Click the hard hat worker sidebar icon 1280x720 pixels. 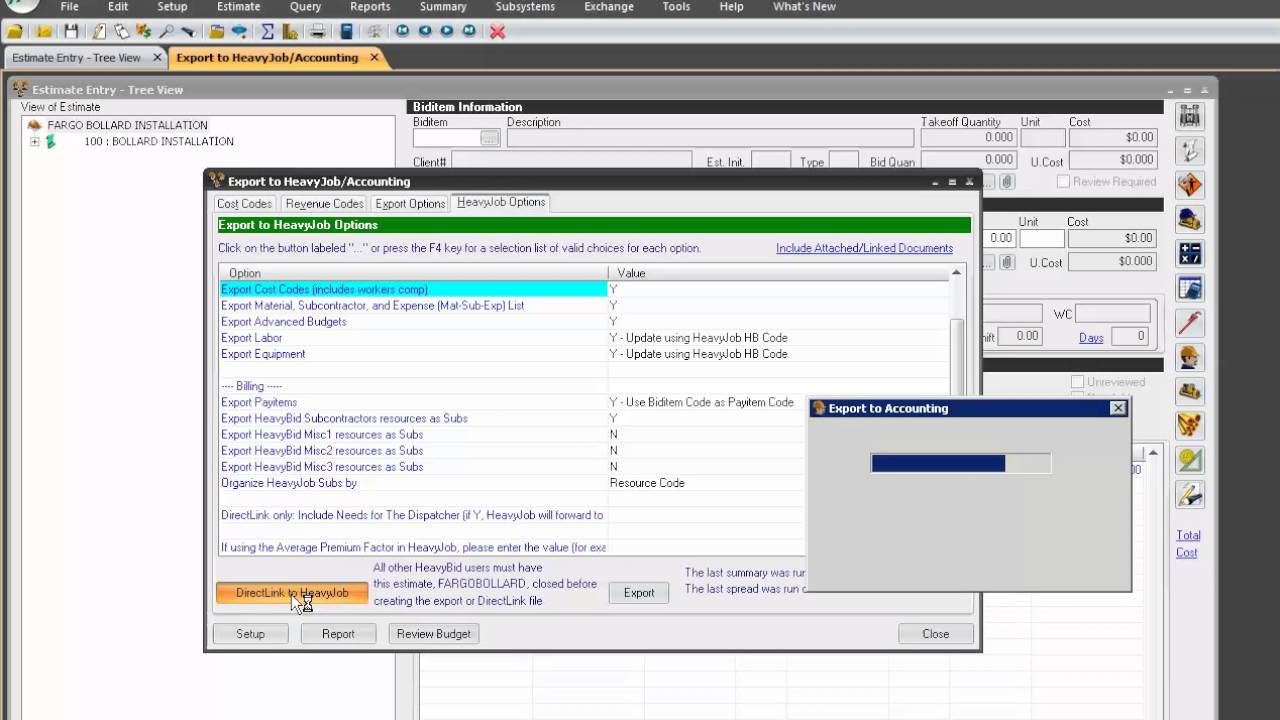click(x=1189, y=356)
